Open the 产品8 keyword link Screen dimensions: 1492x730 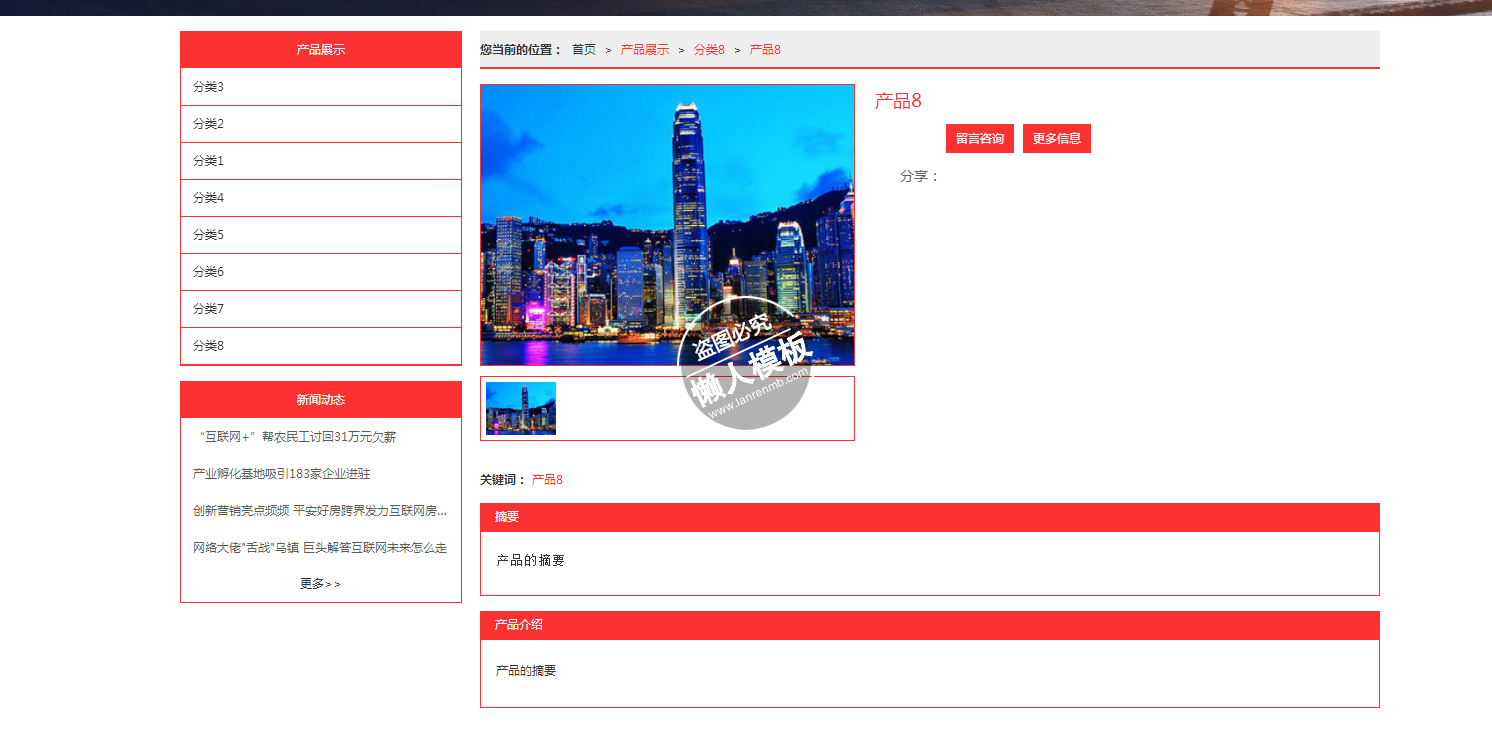[x=547, y=480]
